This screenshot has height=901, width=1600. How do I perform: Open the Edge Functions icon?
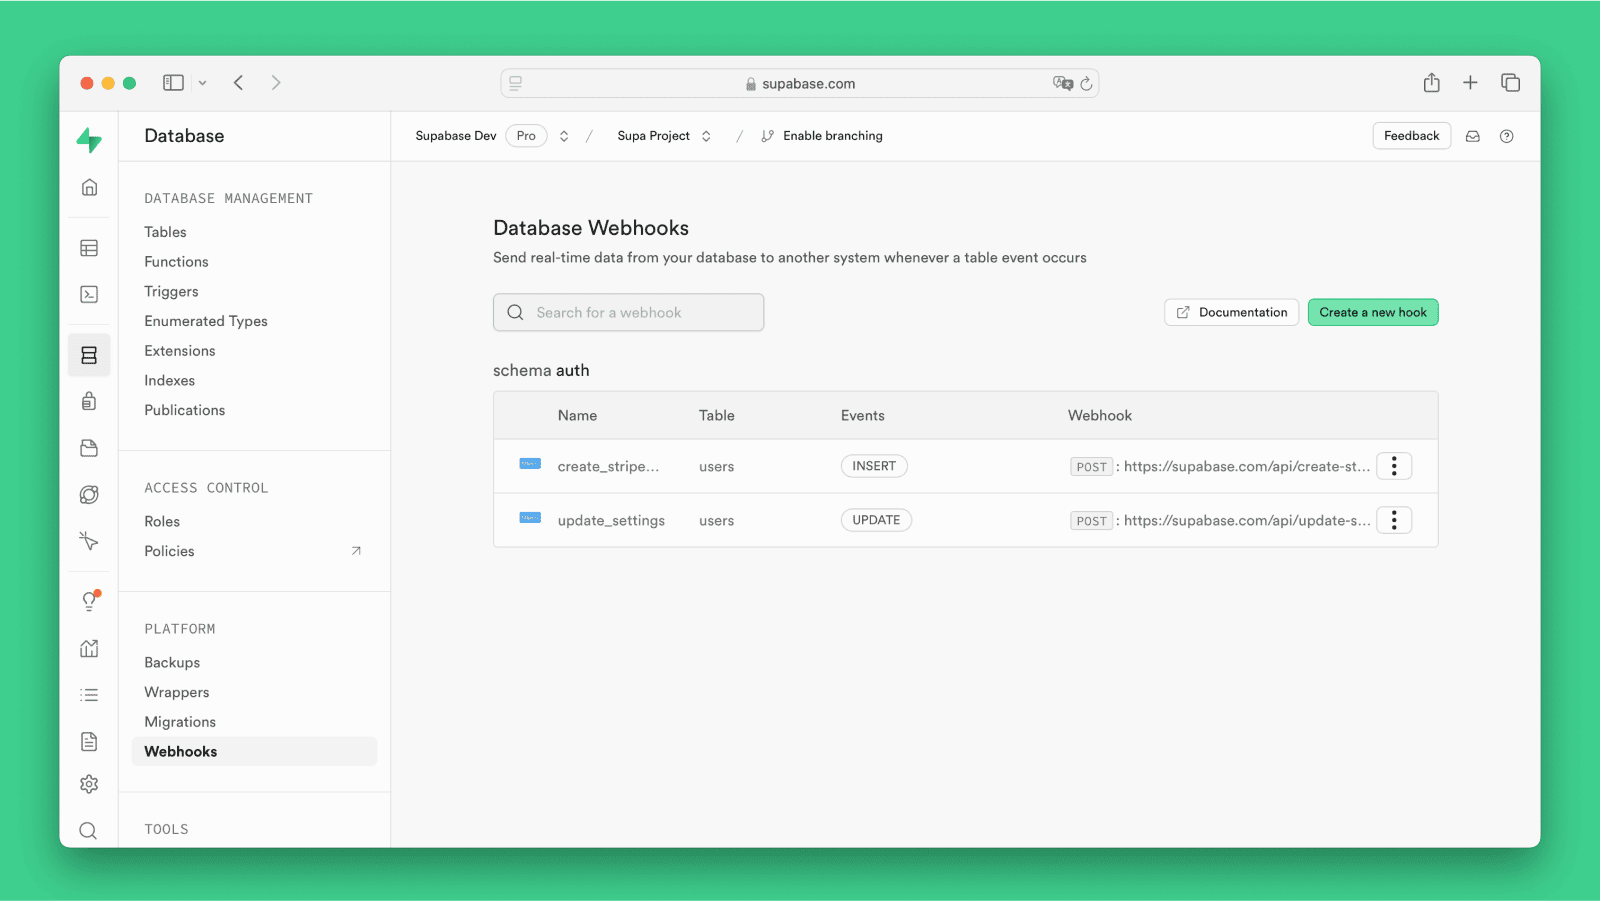89,494
